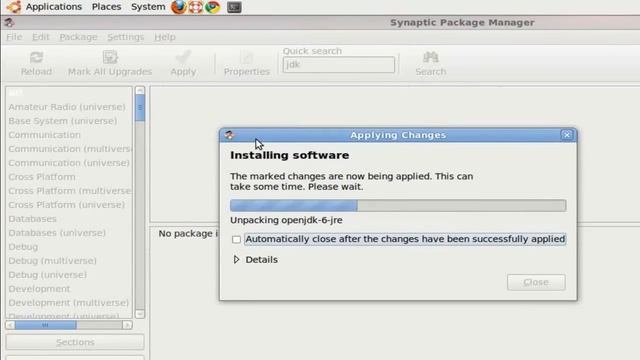Select Debug (universe) section

pyautogui.click(x=47, y=275)
